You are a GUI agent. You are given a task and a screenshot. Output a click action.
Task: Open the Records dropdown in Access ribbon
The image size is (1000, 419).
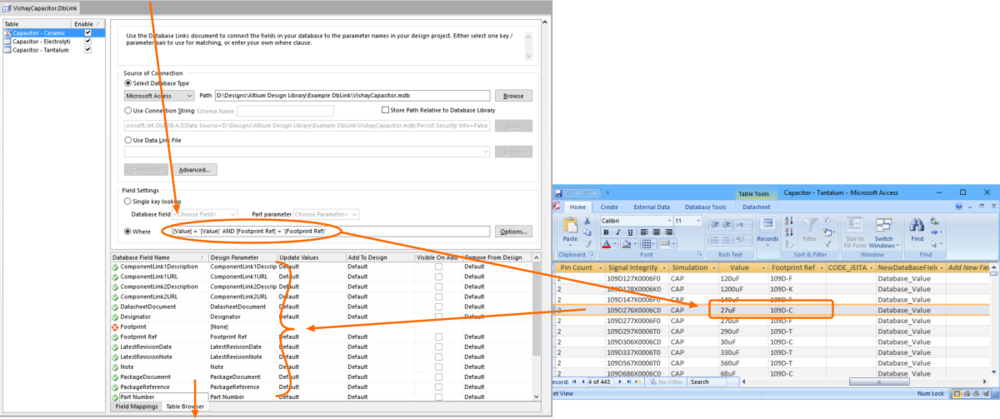768,232
